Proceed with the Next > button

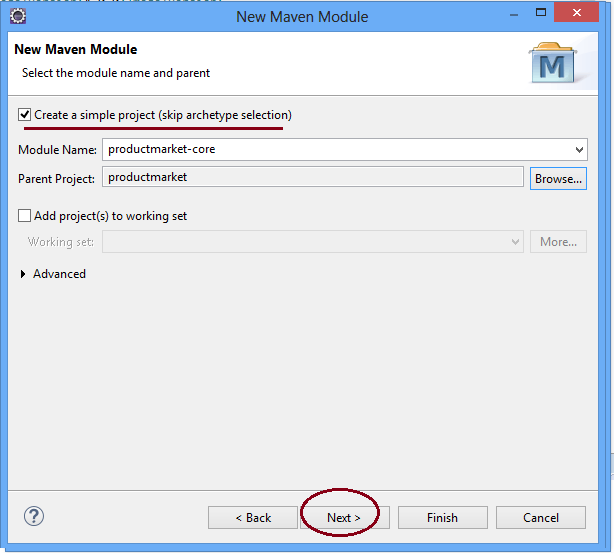pyautogui.click(x=344, y=518)
